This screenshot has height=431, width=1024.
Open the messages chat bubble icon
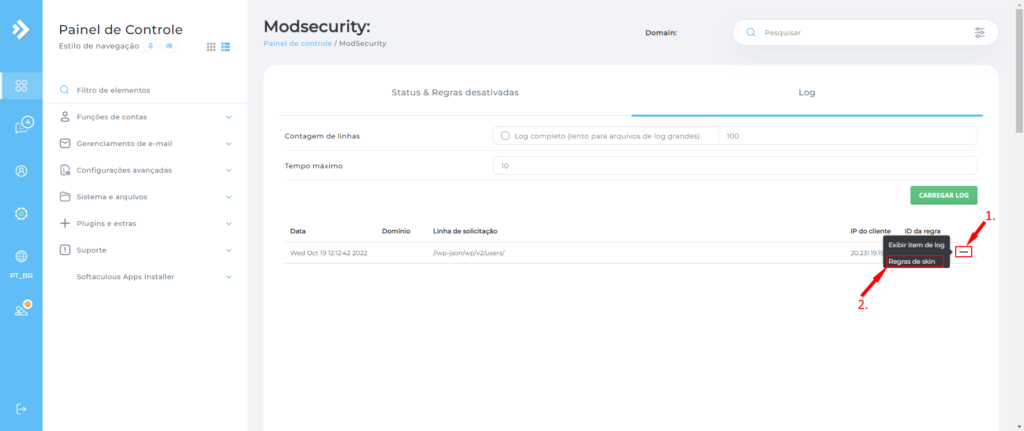point(21,126)
